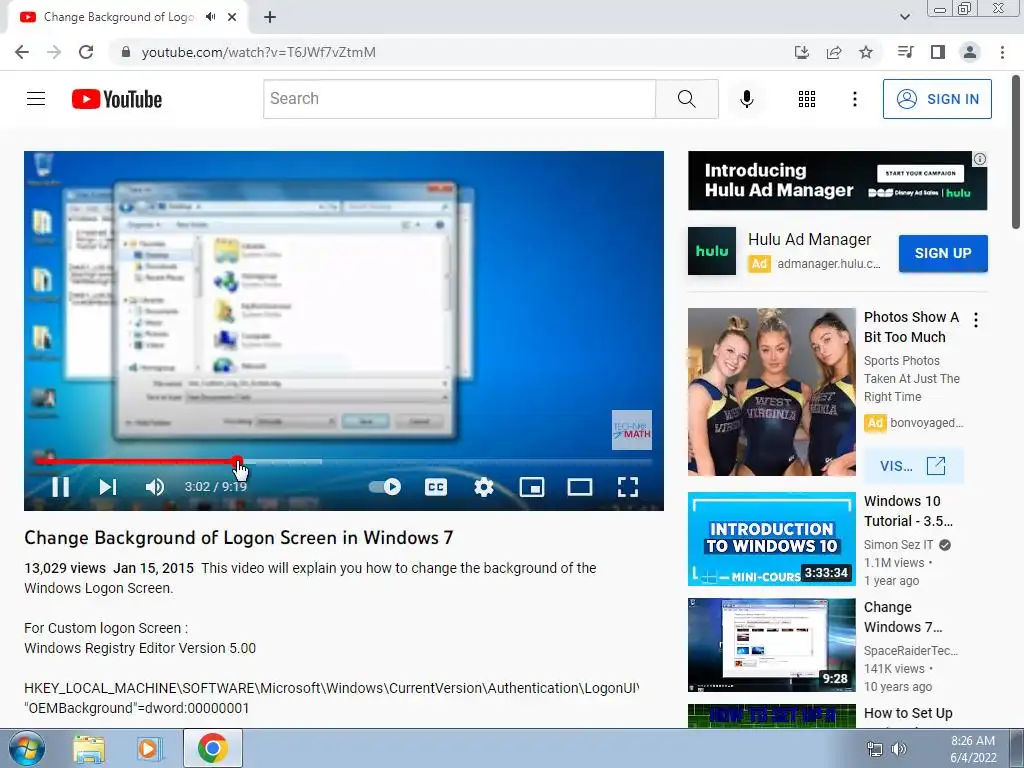This screenshot has width=1024, height=768.
Task: Open system tray network icon
Action: point(874,749)
